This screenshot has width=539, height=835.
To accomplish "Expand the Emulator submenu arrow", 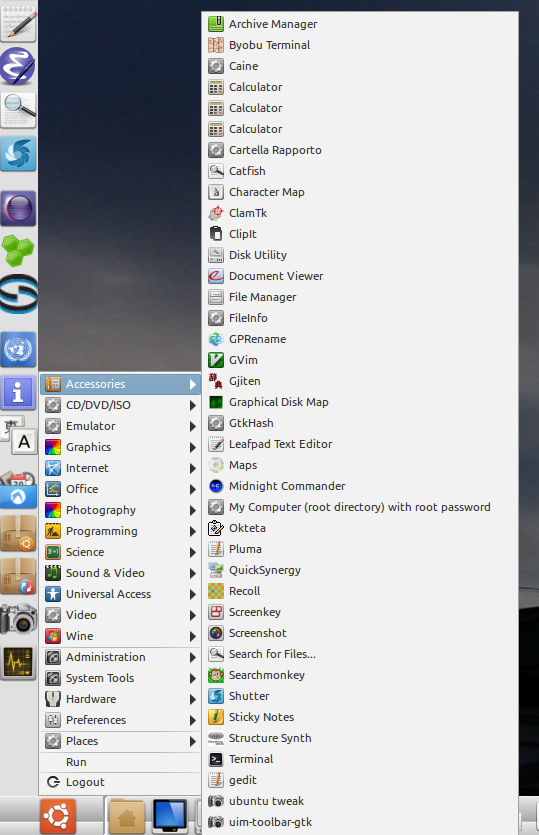I will [193, 426].
